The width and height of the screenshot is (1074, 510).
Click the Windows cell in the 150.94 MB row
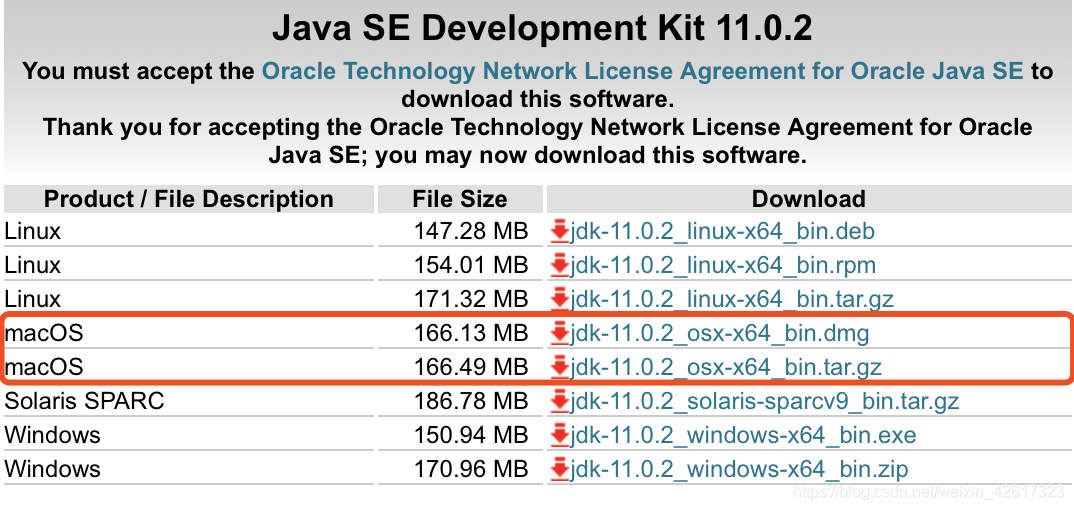[x=189, y=435]
